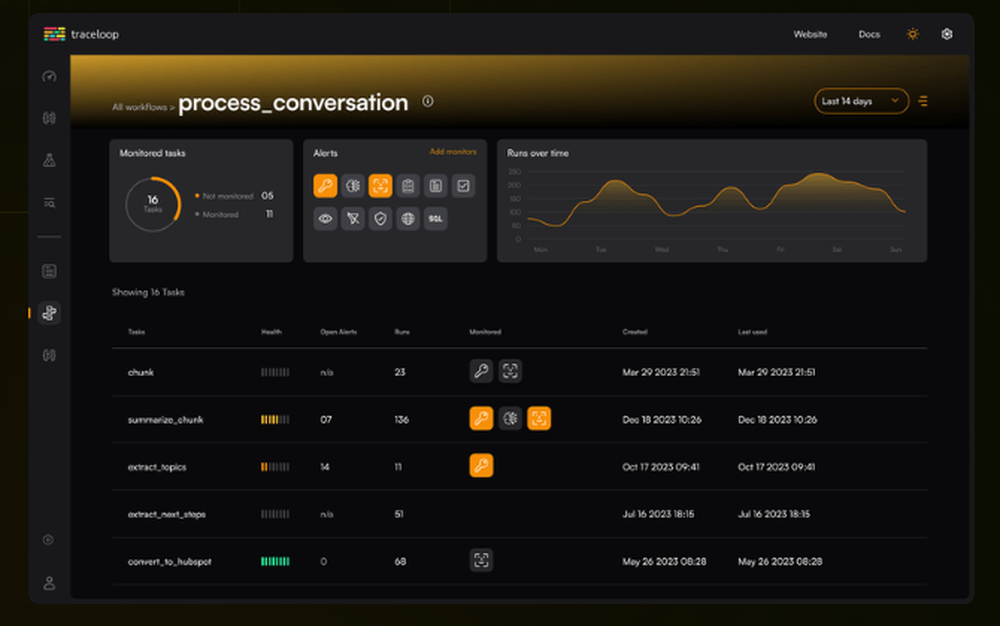Sort by Open Alerts column header

coord(338,331)
